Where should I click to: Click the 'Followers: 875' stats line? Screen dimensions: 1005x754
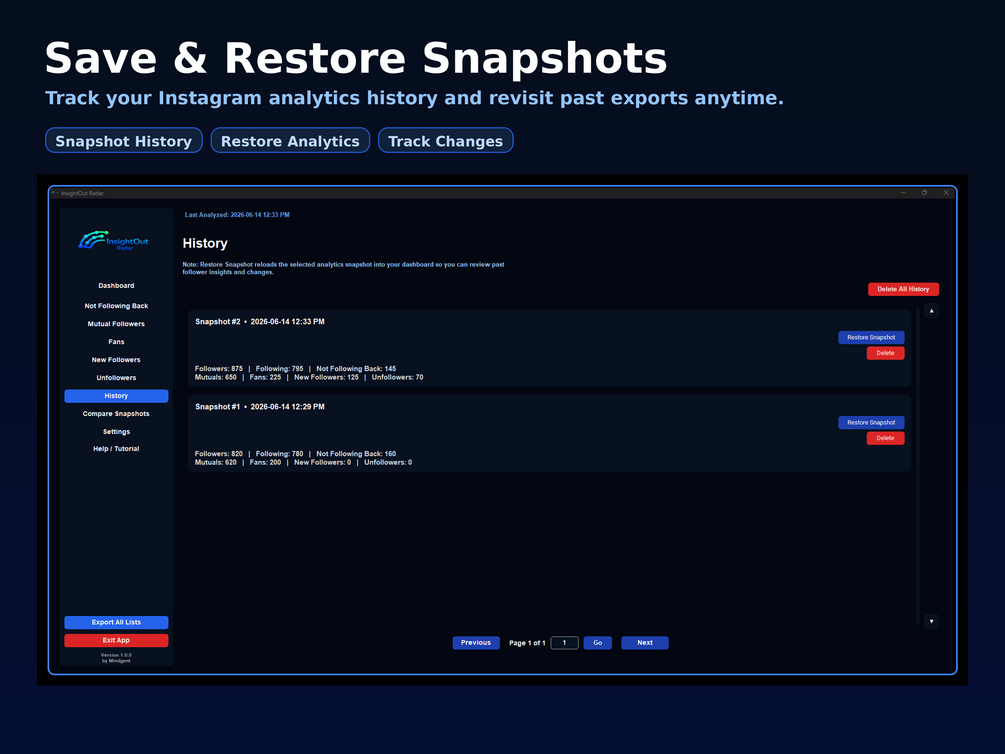(x=295, y=369)
